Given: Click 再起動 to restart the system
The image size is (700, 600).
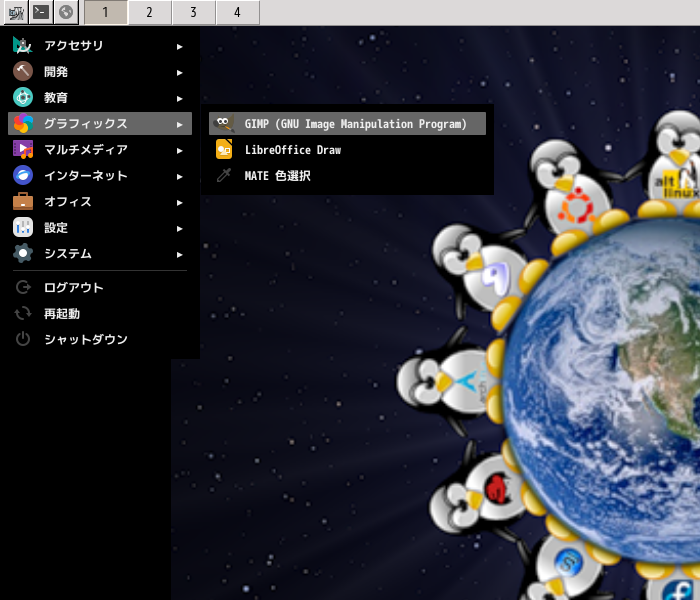Looking at the screenshot, I should click(61, 314).
